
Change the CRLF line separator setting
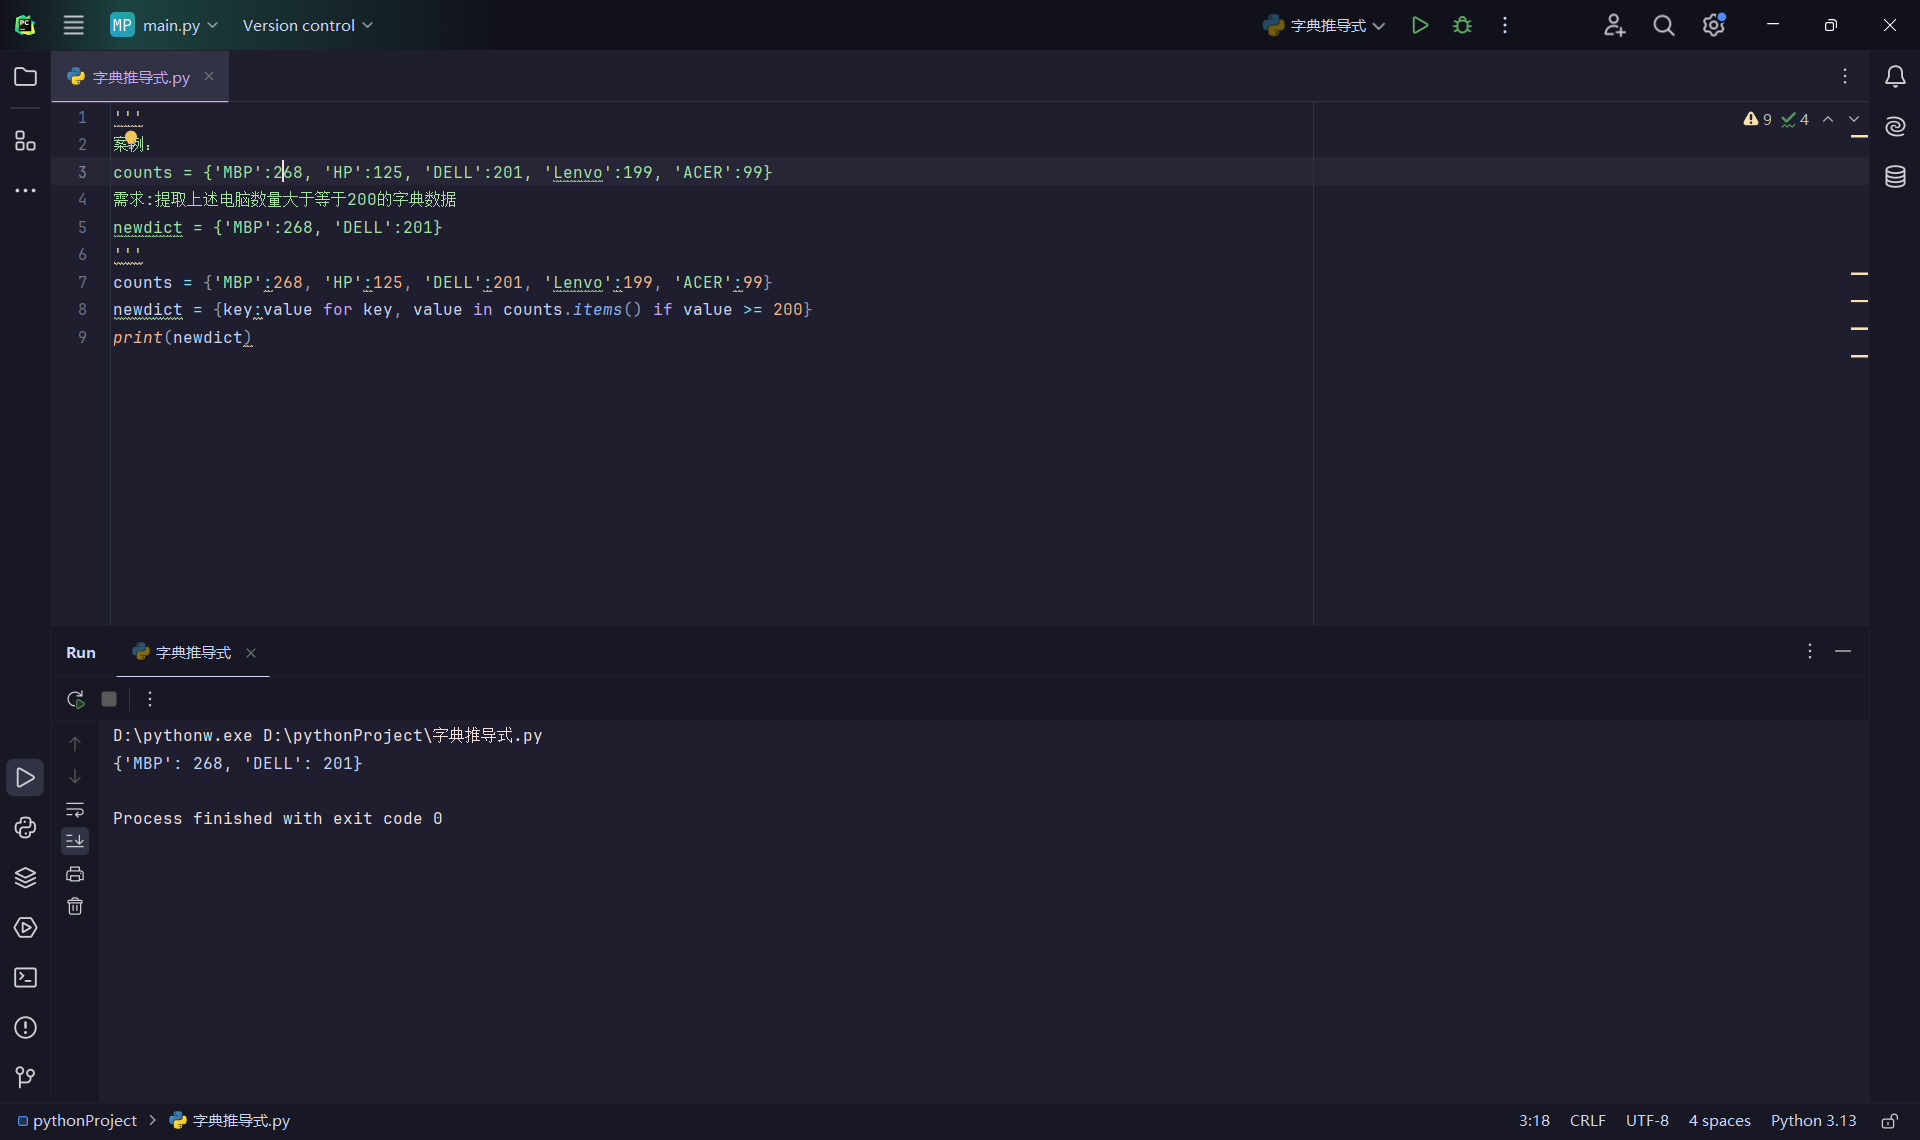tap(1587, 1121)
